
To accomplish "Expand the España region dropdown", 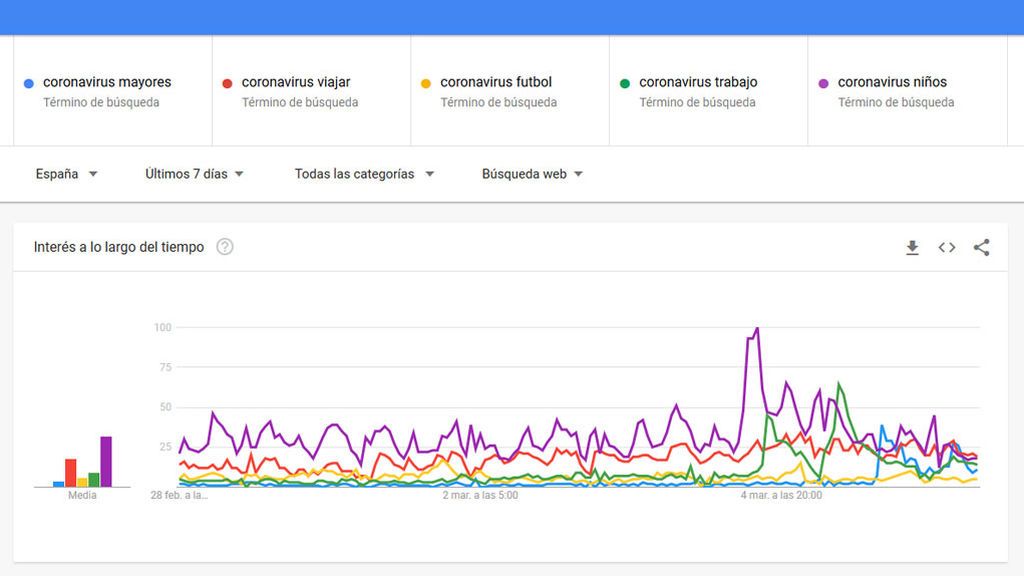I will pyautogui.click(x=67, y=174).
